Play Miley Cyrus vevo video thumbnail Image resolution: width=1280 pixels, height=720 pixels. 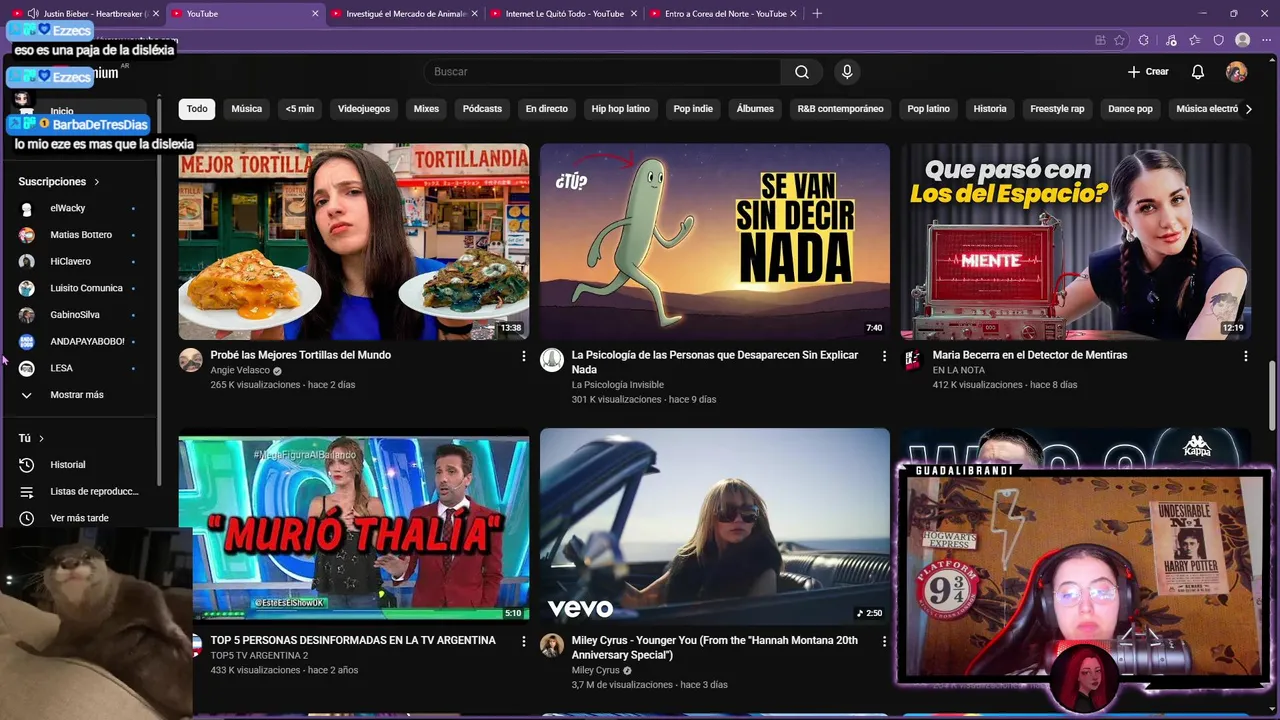point(715,526)
